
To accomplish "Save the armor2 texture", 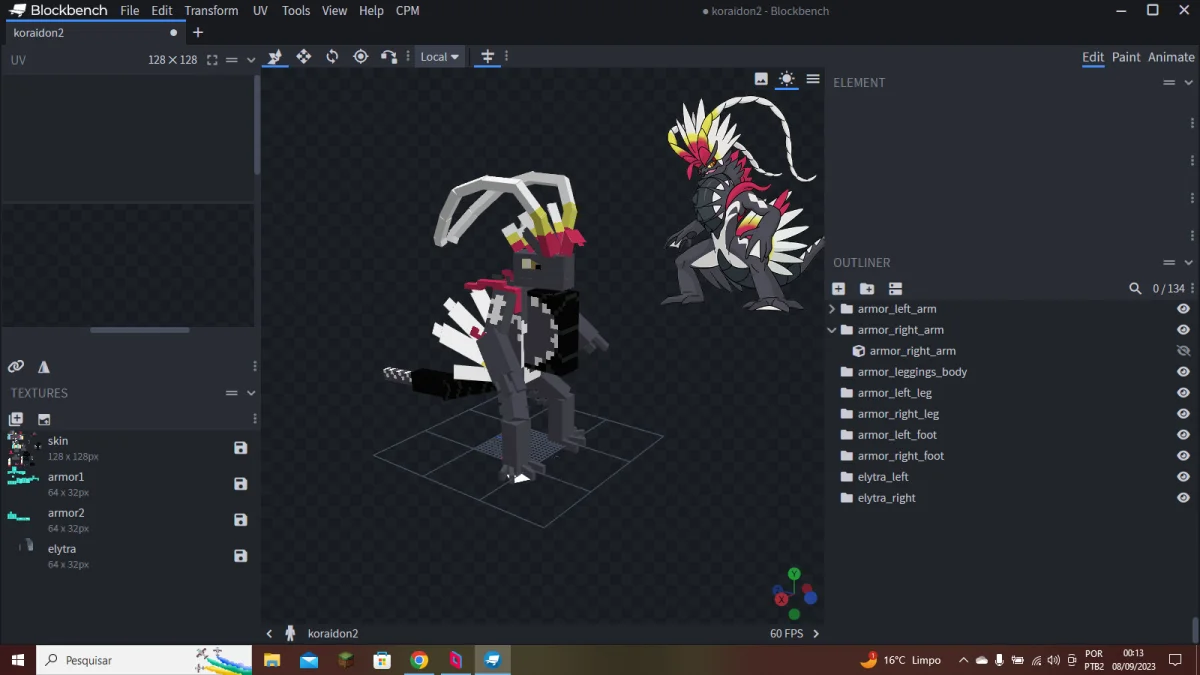I will pyautogui.click(x=240, y=520).
